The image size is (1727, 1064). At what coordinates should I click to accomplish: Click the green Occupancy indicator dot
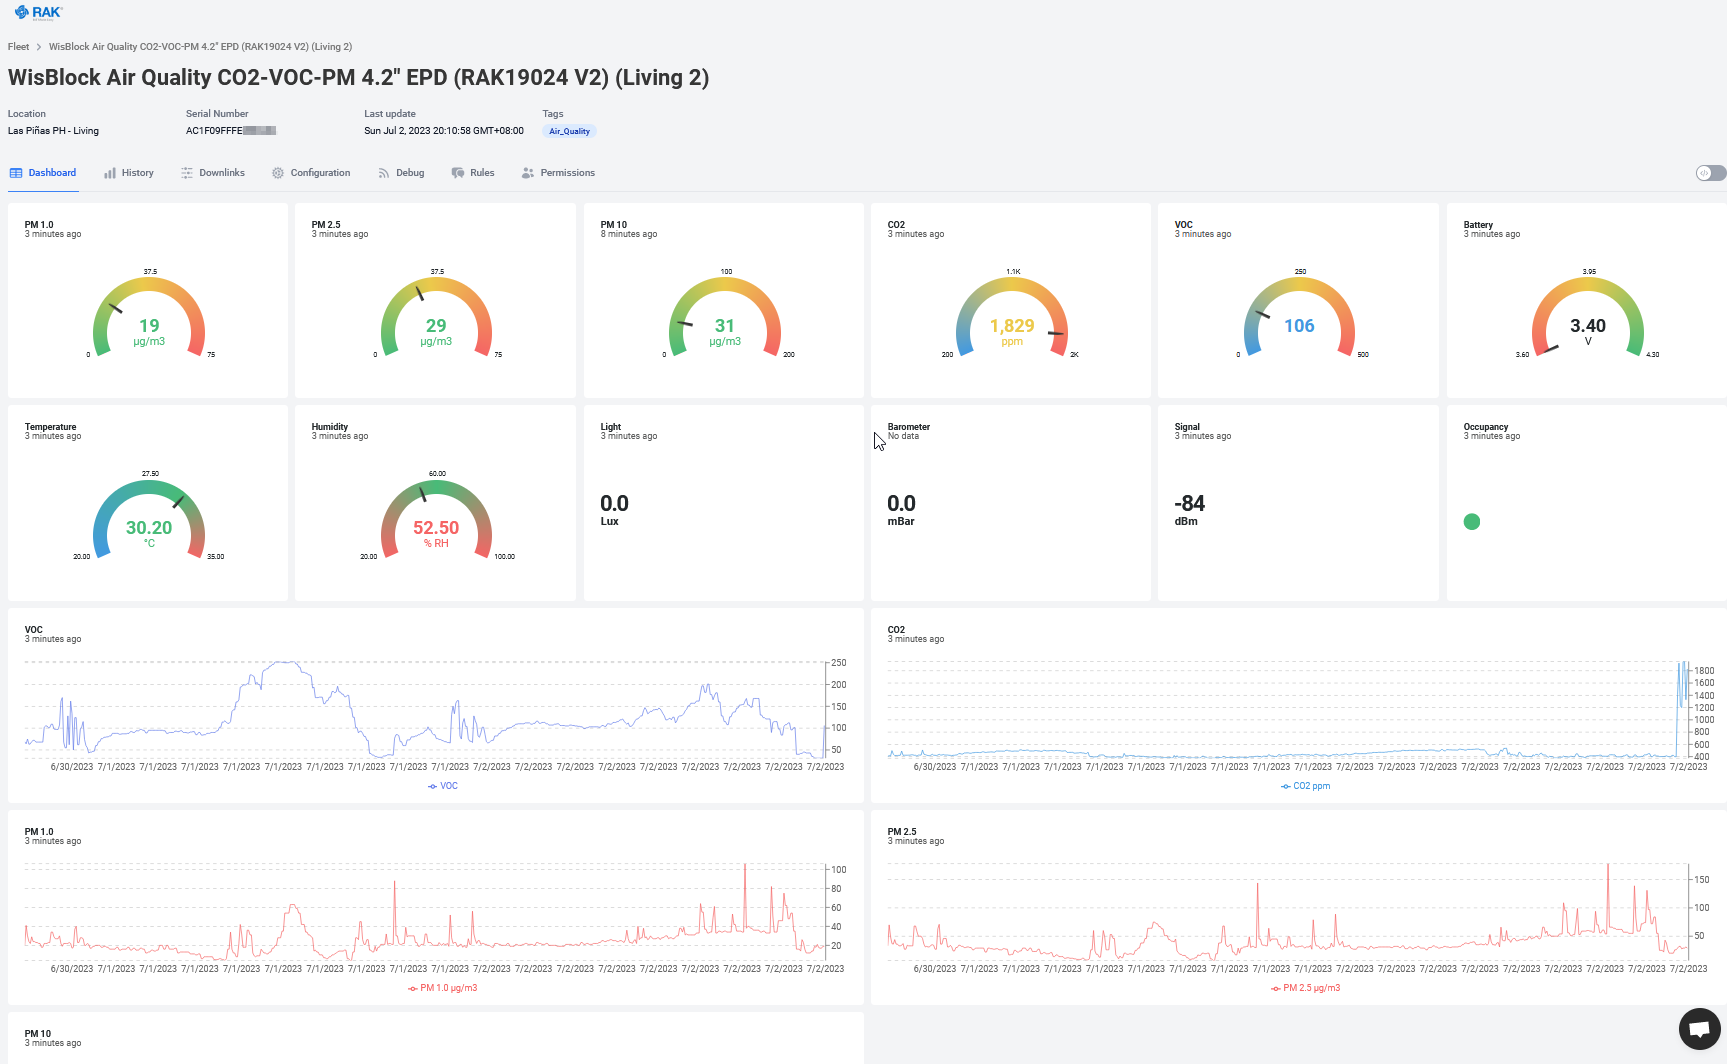pos(1472,521)
